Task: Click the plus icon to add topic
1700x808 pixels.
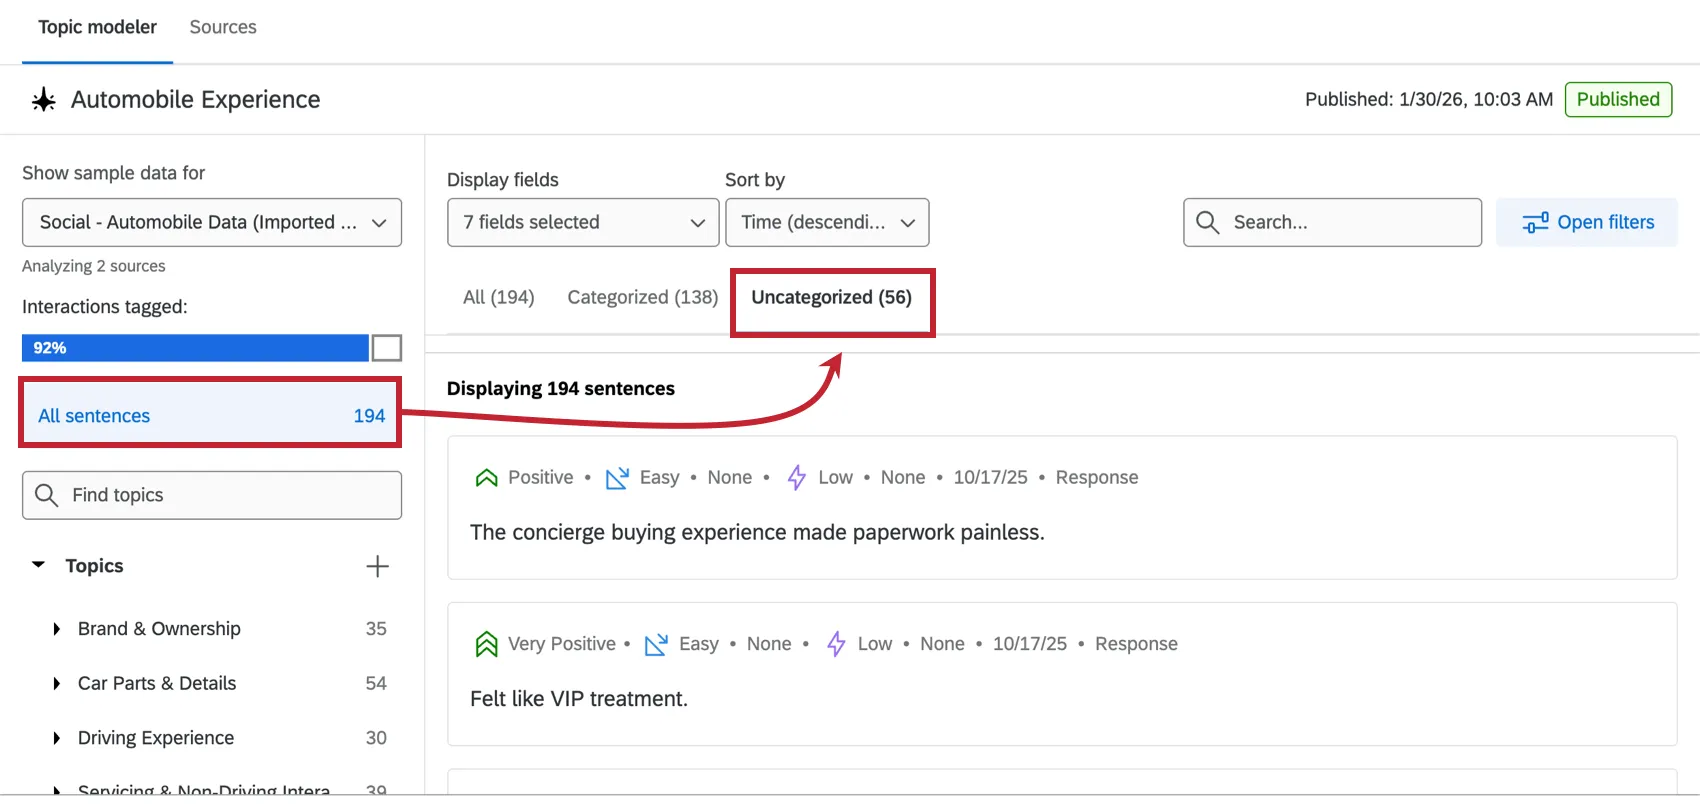Action: tap(377, 567)
